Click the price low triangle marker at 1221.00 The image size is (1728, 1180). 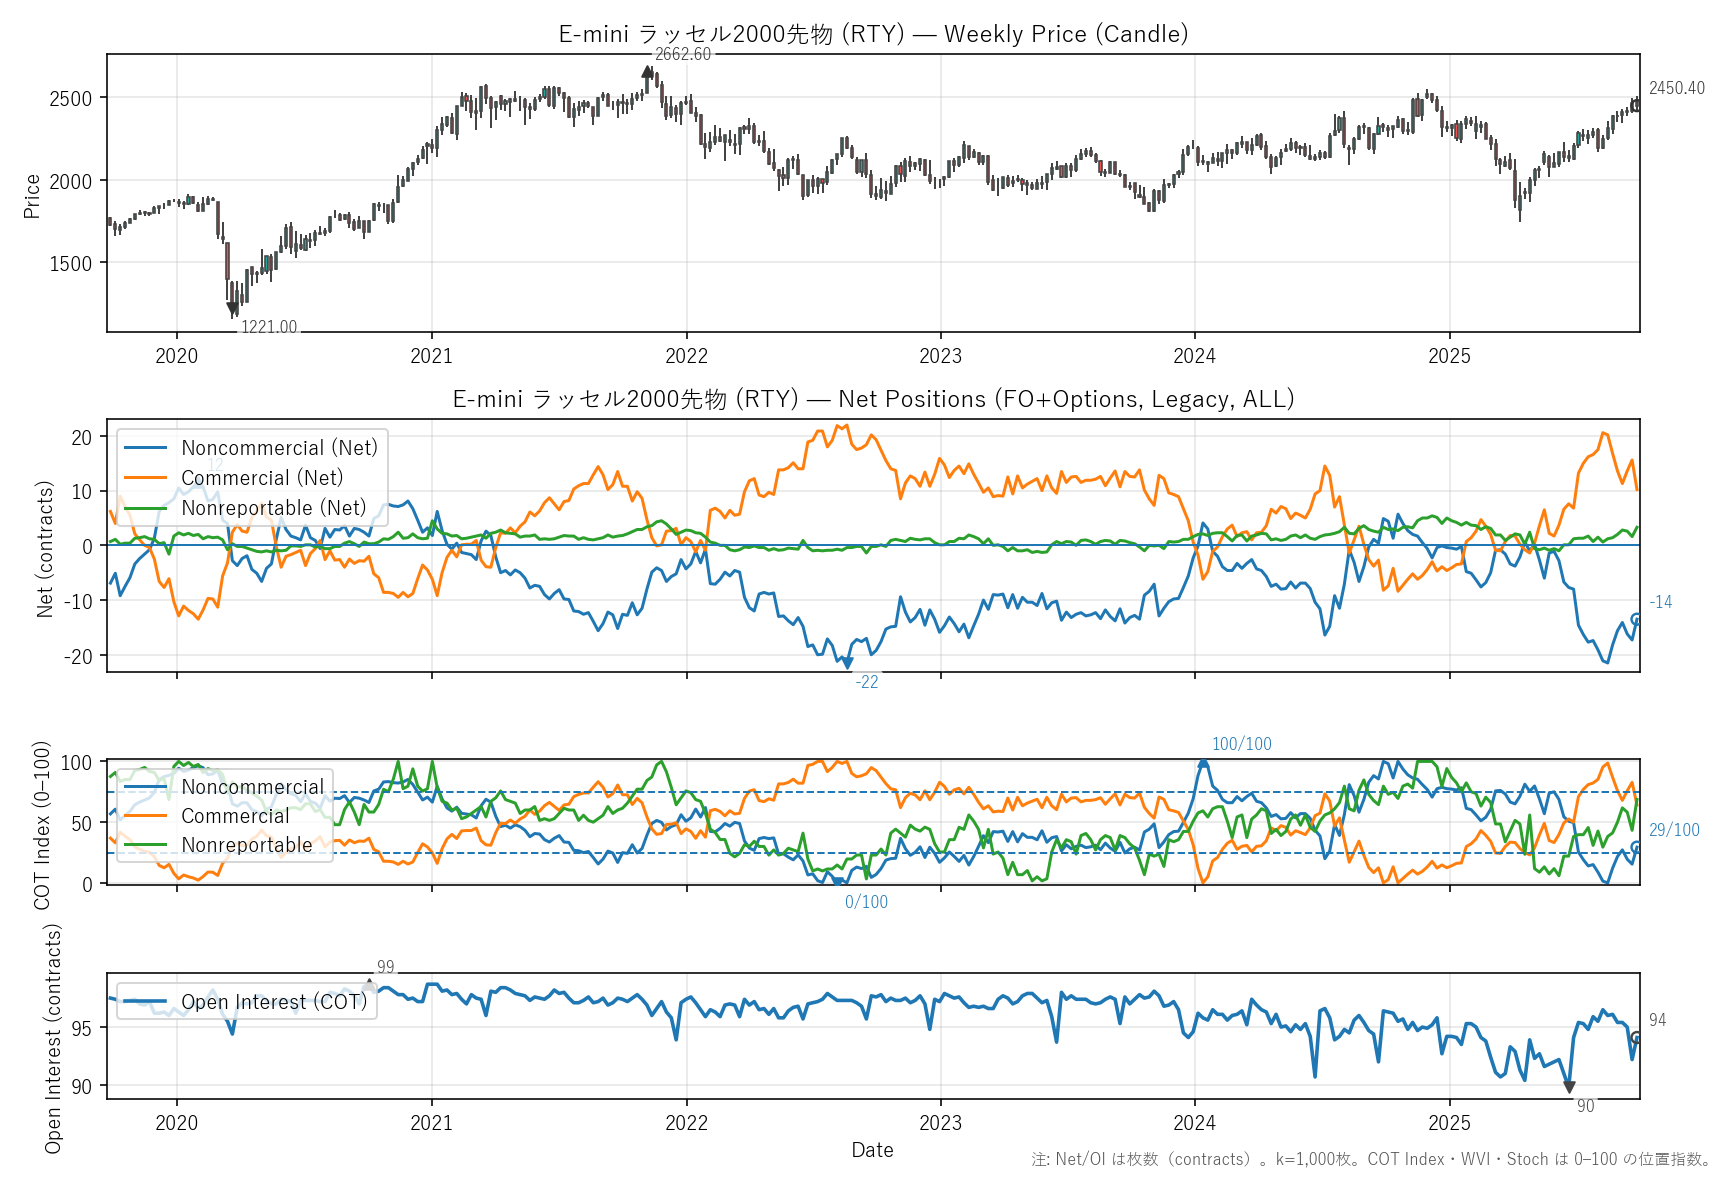coord(233,310)
